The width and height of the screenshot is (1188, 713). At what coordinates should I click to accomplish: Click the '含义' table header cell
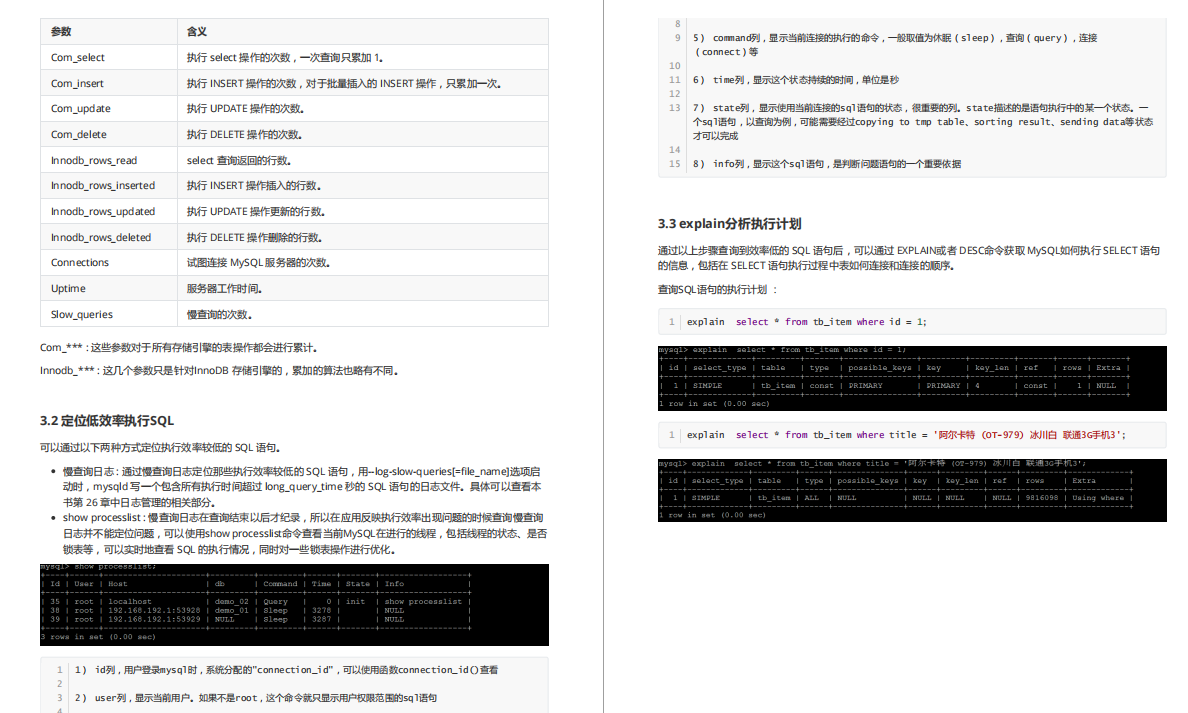(x=363, y=32)
